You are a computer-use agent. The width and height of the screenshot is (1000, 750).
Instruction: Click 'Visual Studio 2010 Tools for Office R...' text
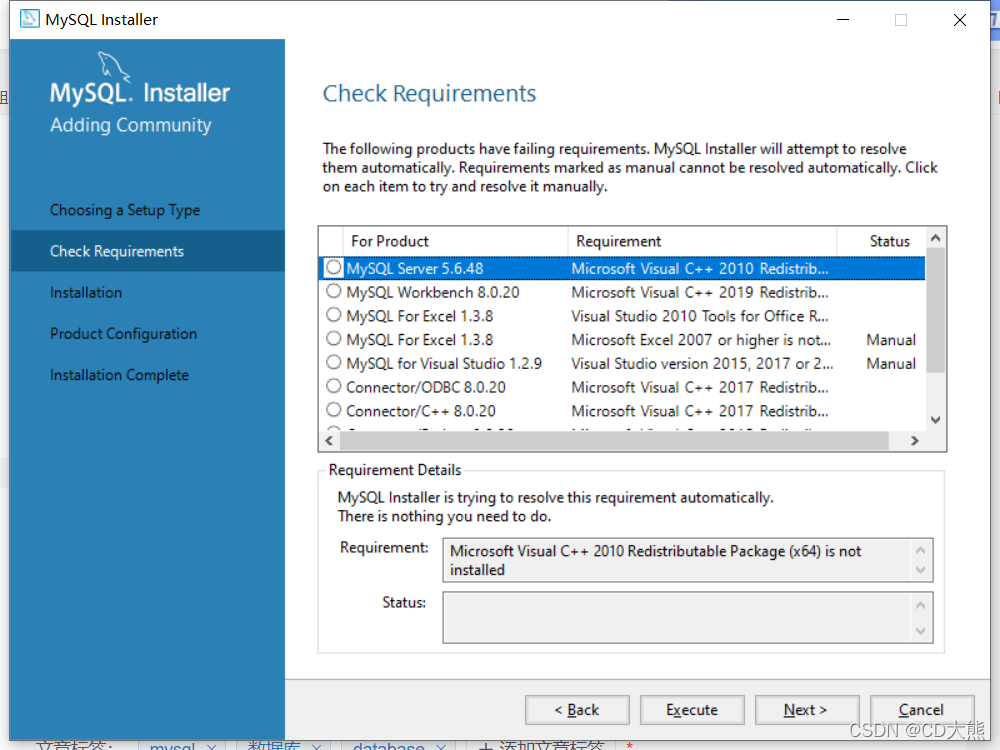700,316
